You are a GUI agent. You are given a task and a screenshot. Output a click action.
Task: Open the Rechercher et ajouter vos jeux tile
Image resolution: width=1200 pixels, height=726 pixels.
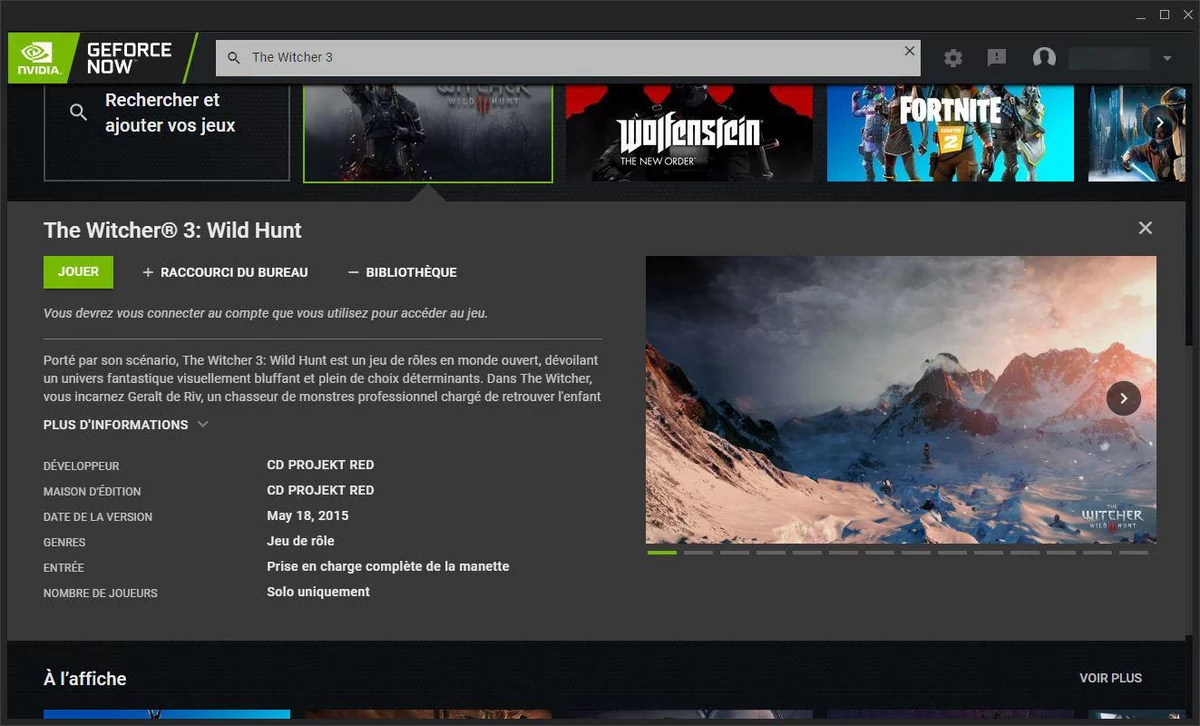tap(167, 133)
